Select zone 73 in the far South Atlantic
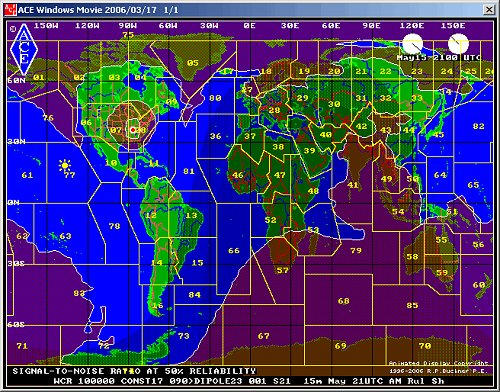The height and width of the screenshot is (392, 500). (x=183, y=336)
